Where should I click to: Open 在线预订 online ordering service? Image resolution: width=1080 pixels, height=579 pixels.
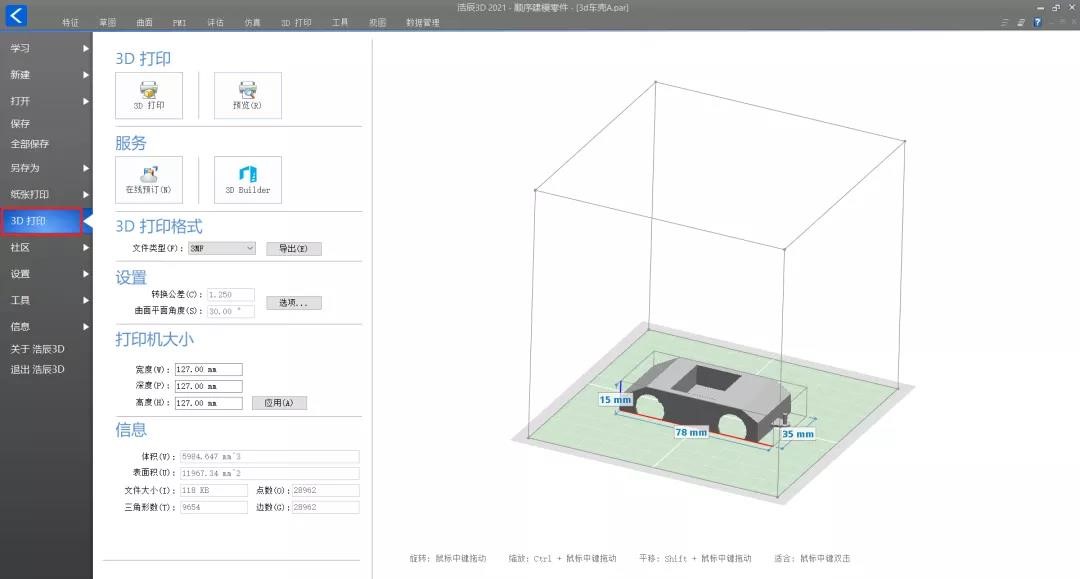pyautogui.click(x=149, y=180)
